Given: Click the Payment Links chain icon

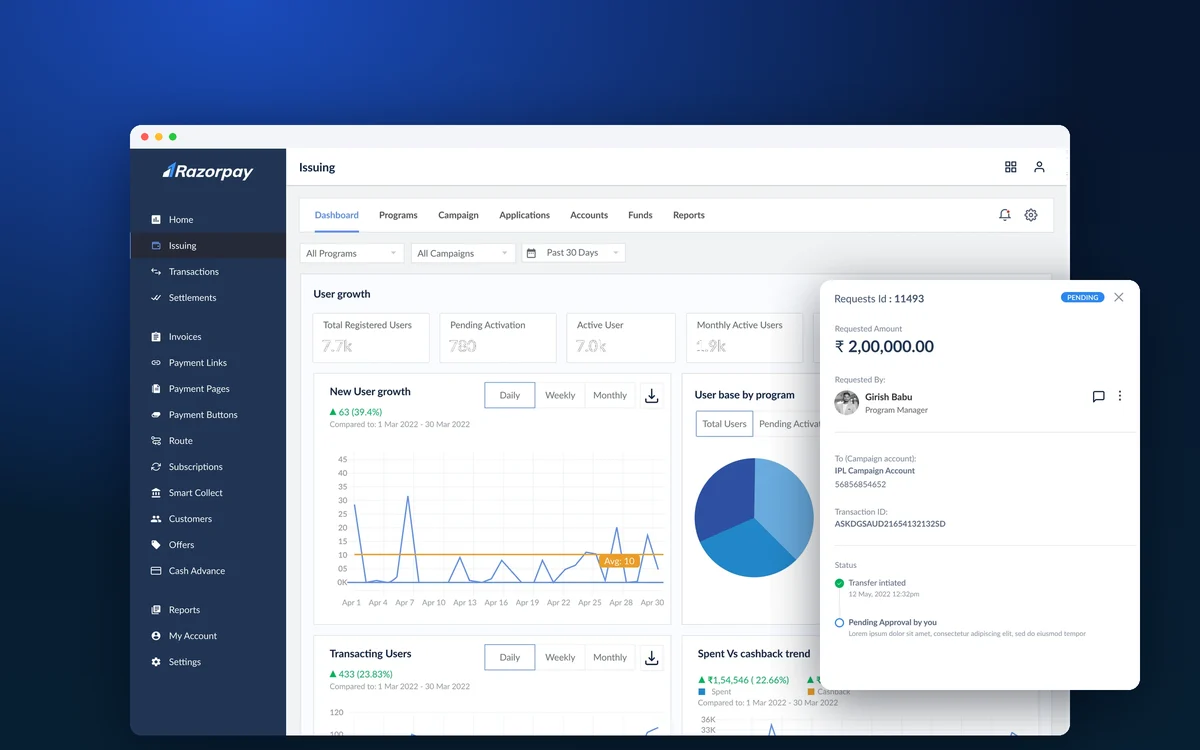Looking at the screenshot, I should [x=156, y=363].
